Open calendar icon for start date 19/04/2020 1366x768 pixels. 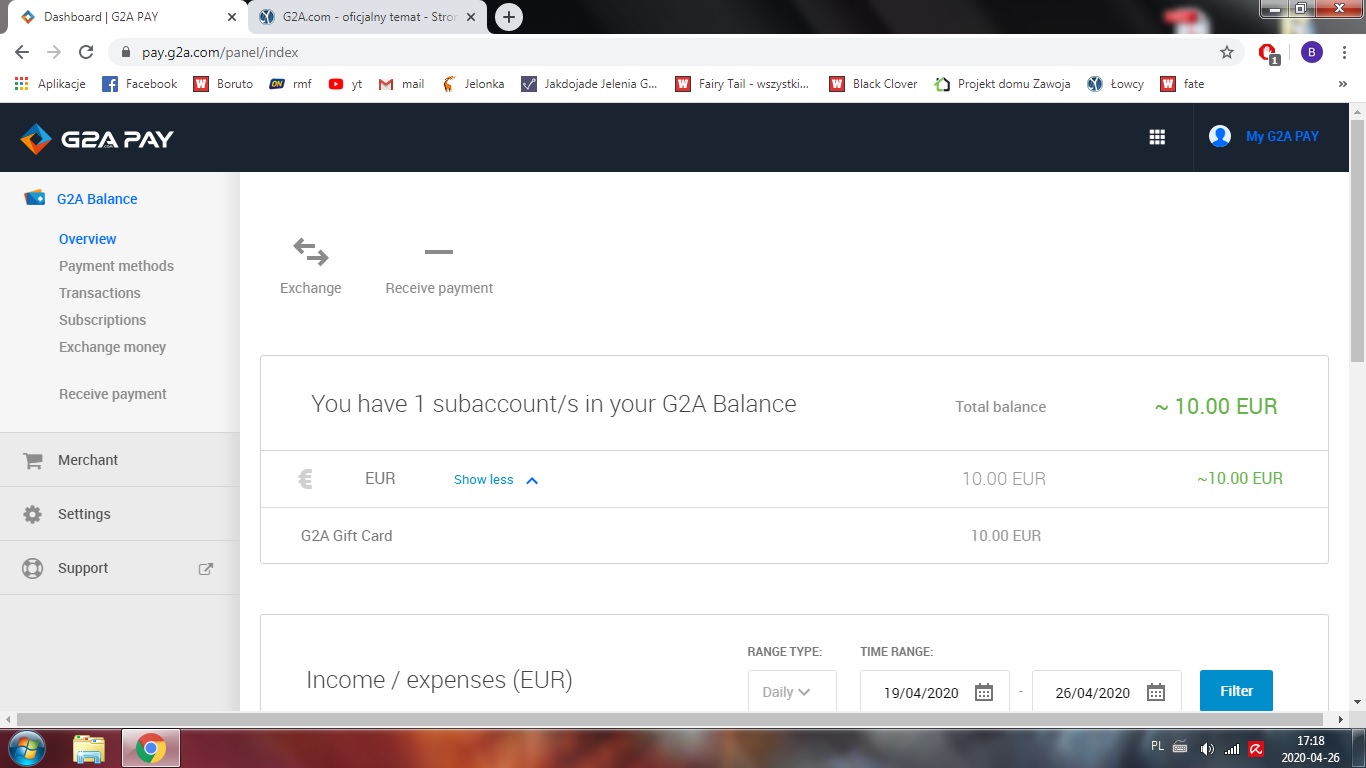pos(984,692)
